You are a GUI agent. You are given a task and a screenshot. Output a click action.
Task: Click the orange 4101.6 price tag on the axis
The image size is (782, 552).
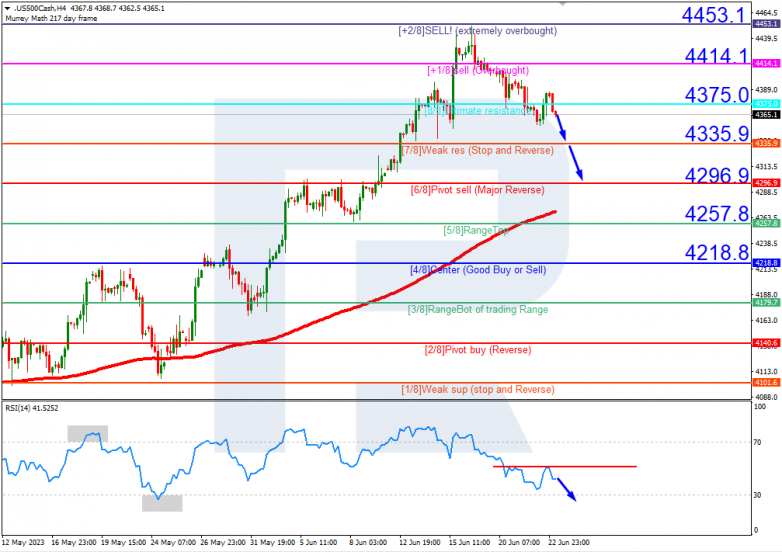pos(766,382)
